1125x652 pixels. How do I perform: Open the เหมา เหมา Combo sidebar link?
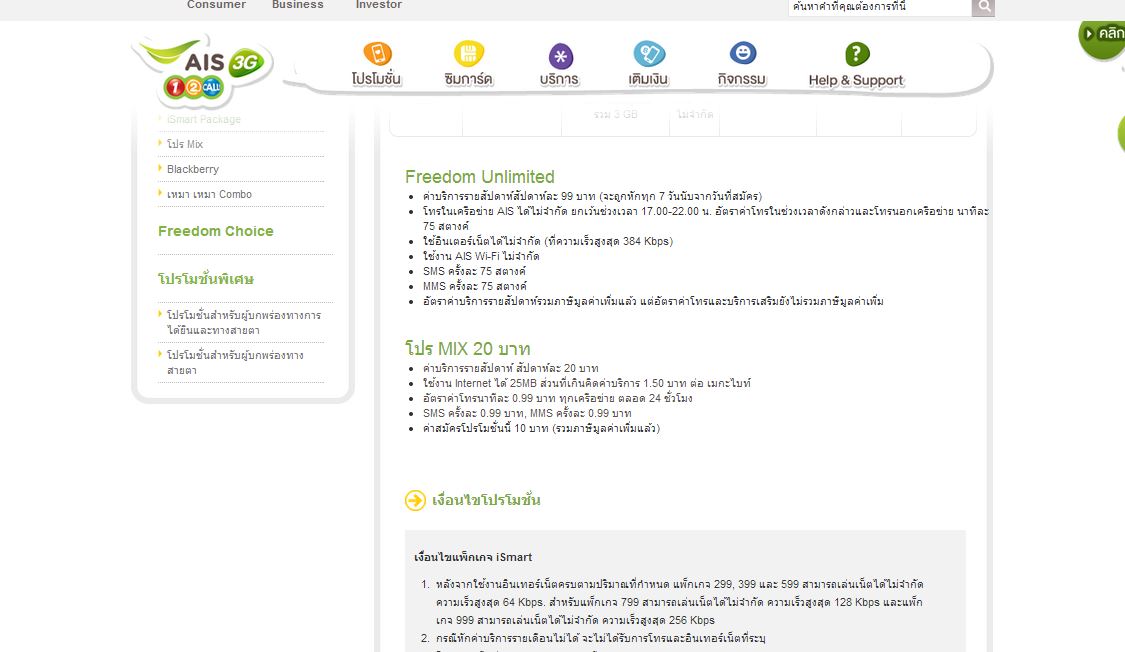(x=209, y=194)
